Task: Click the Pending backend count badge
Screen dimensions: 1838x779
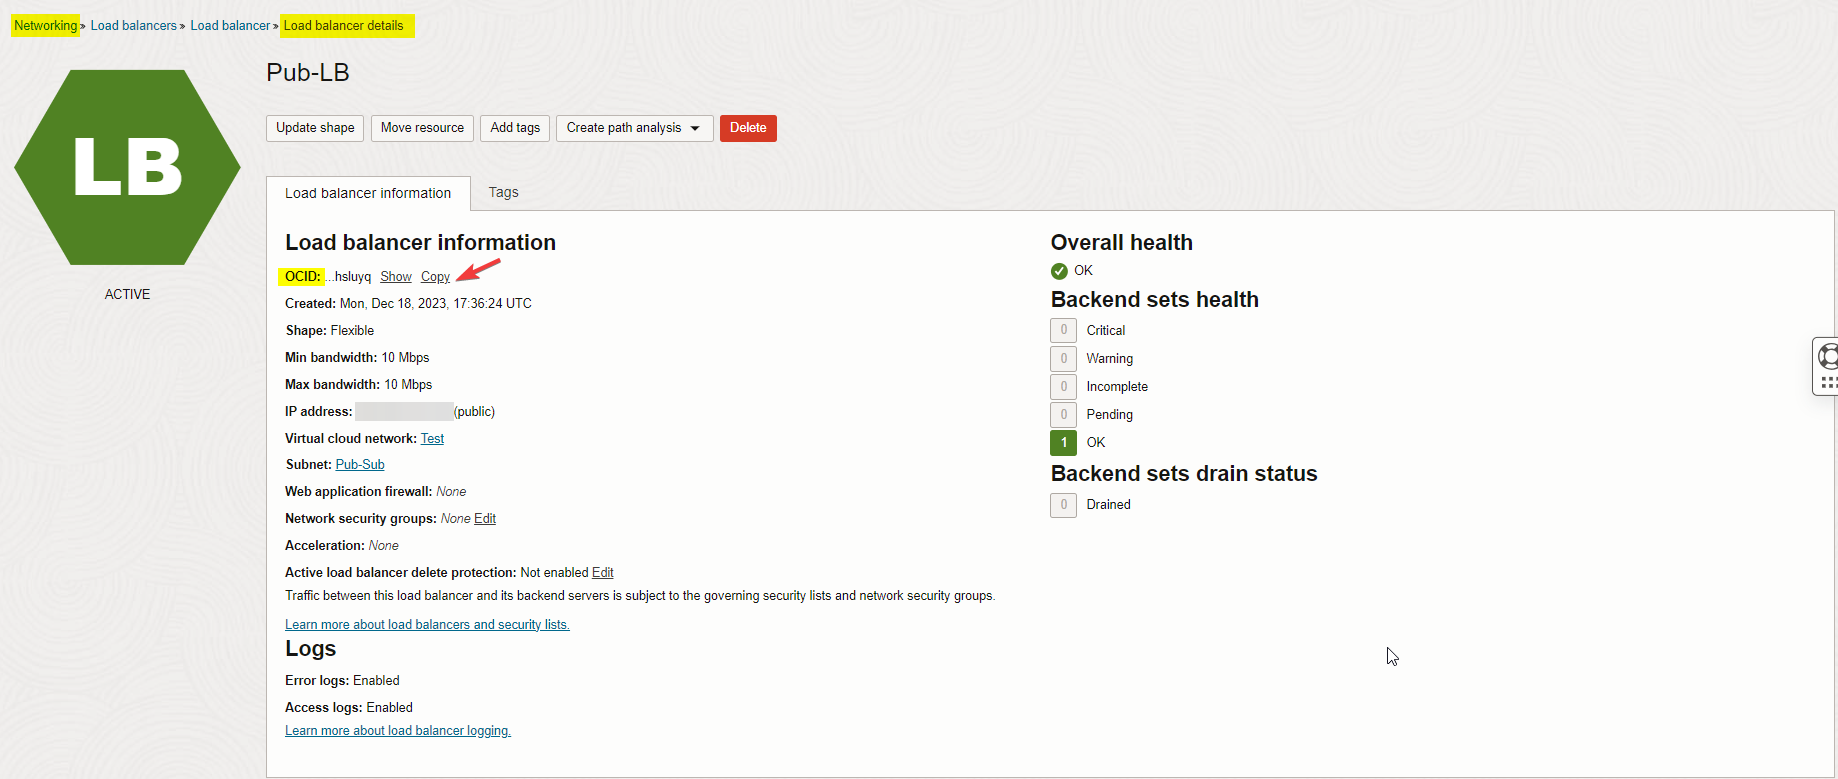Action: click(1063, 415)
